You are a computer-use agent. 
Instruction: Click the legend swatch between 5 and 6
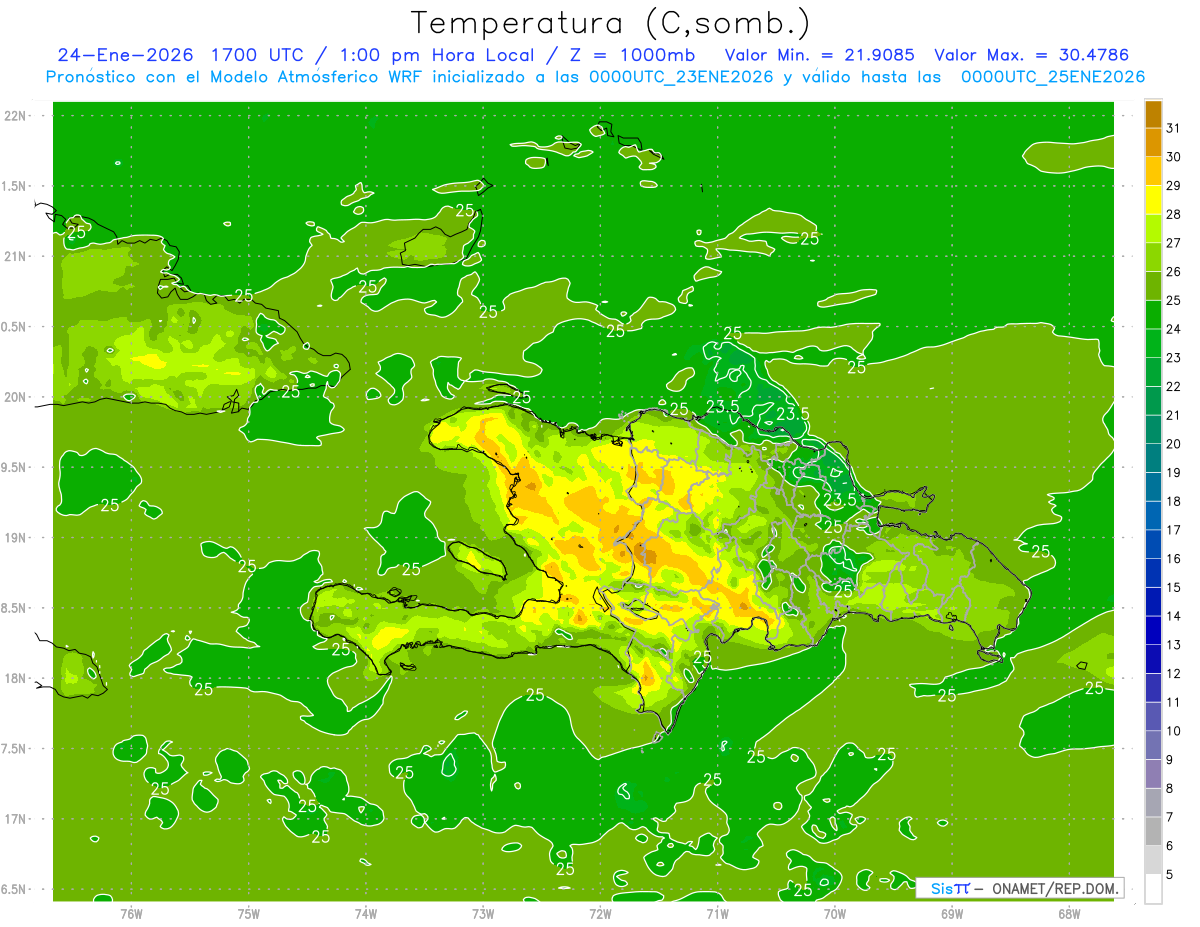click(x=1153, y=860)
